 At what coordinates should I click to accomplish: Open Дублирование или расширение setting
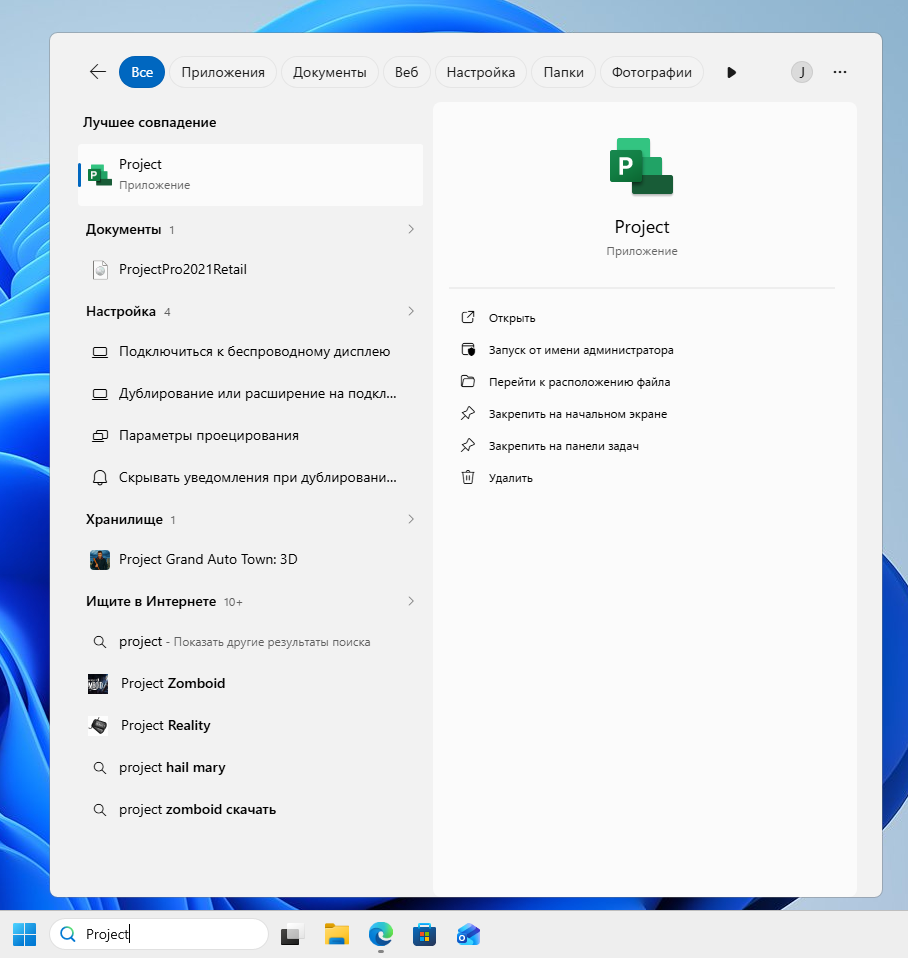pos(251,394)
